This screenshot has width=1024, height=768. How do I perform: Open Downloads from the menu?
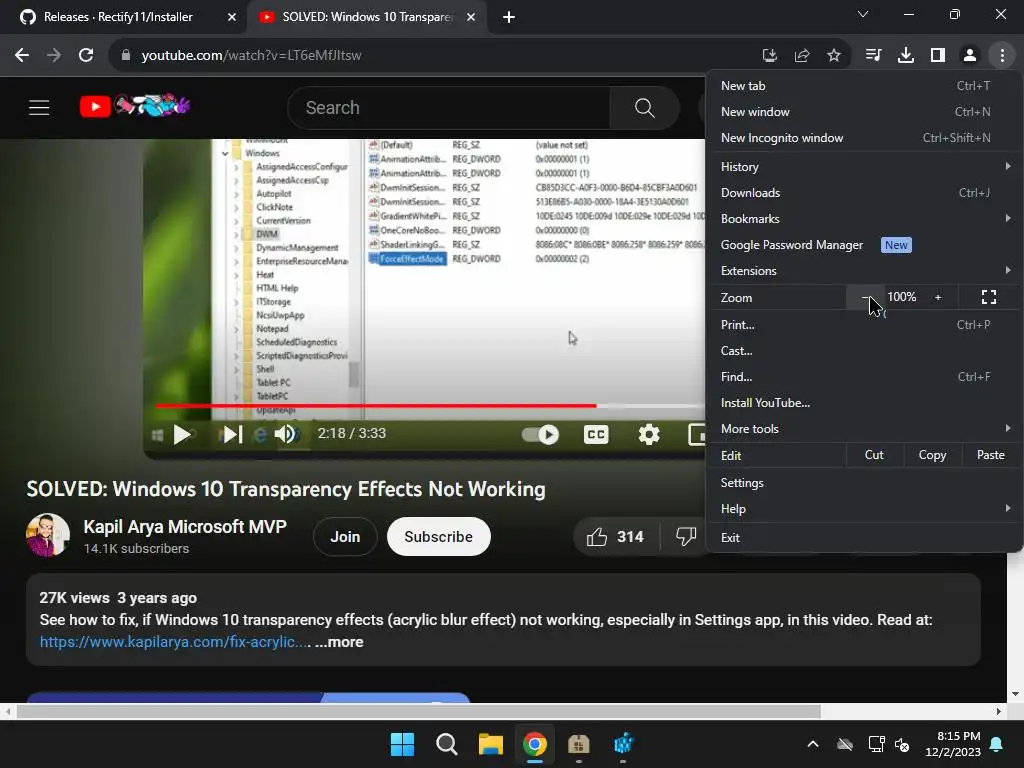point(863,193)
